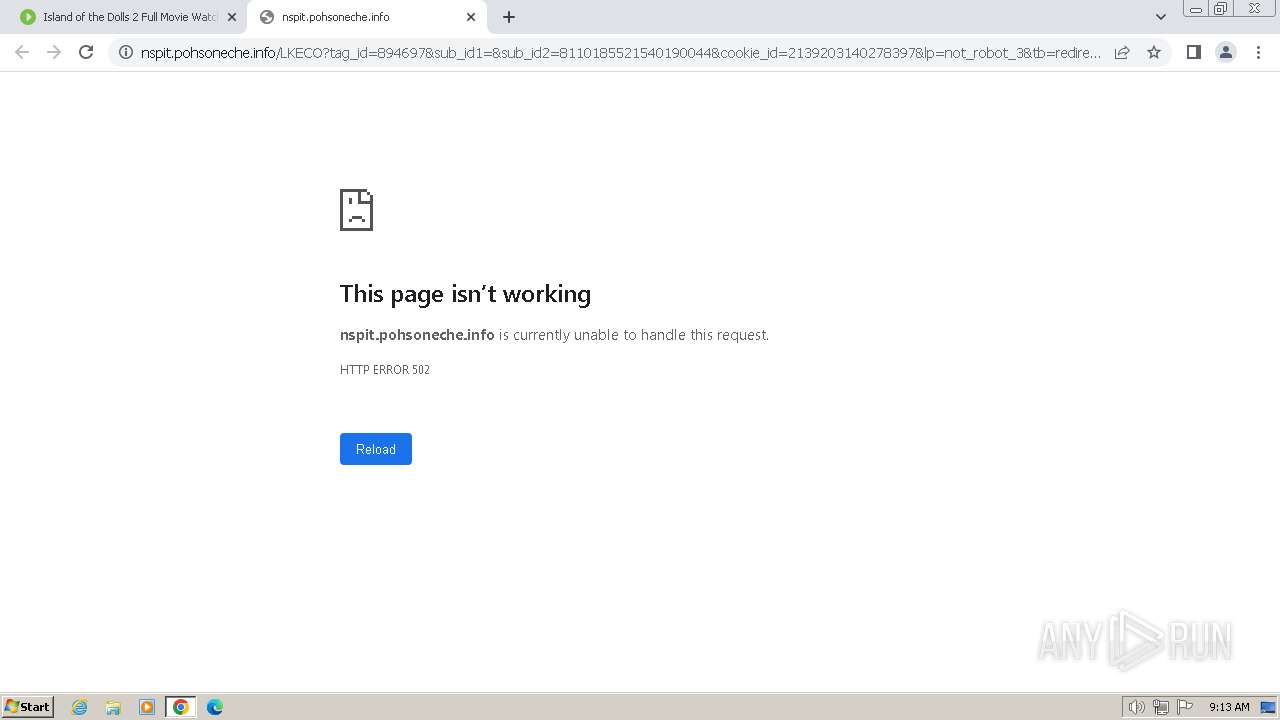Close the nspit.pohsoneche.info tab
This screenshot has width=1280, height=720.
[x=471, y=17]
